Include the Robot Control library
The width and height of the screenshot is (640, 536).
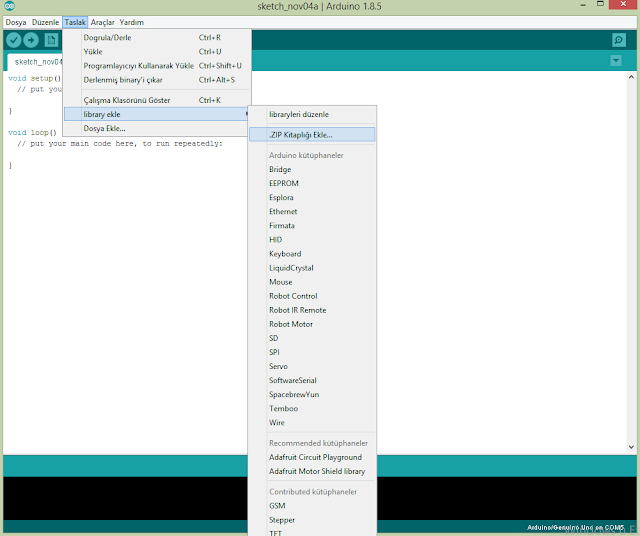click(x=312, y=296)
